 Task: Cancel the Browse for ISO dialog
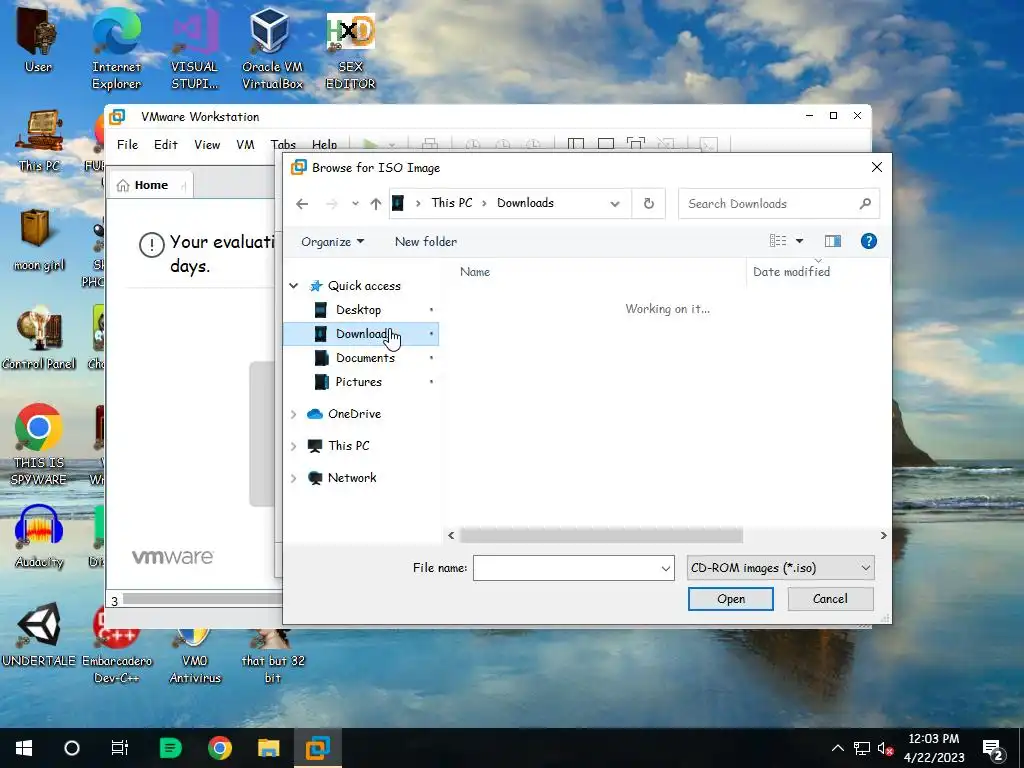click(830, 599)
